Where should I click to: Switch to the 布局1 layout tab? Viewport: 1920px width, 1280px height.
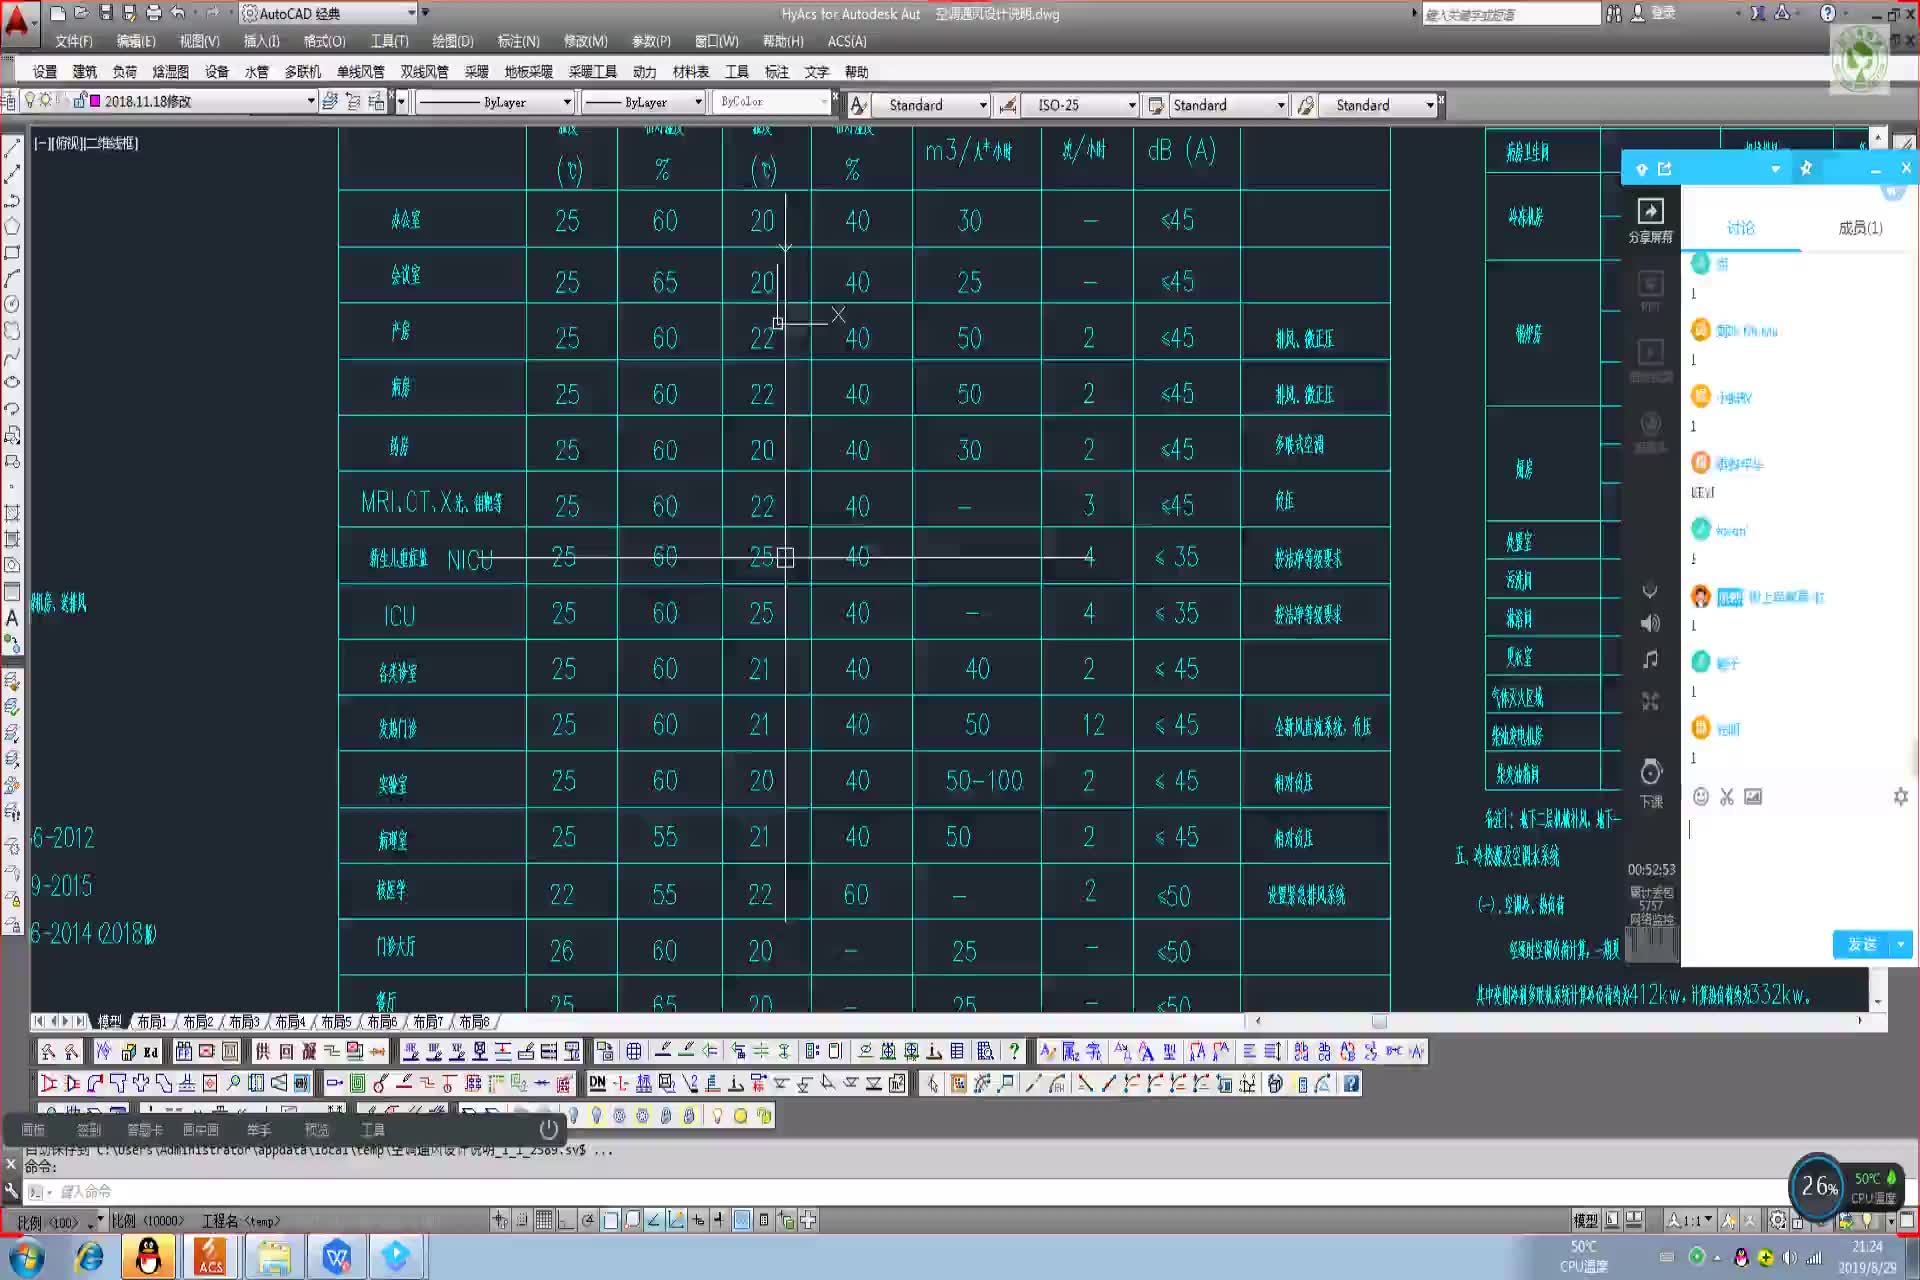(x=152, y=1021)
